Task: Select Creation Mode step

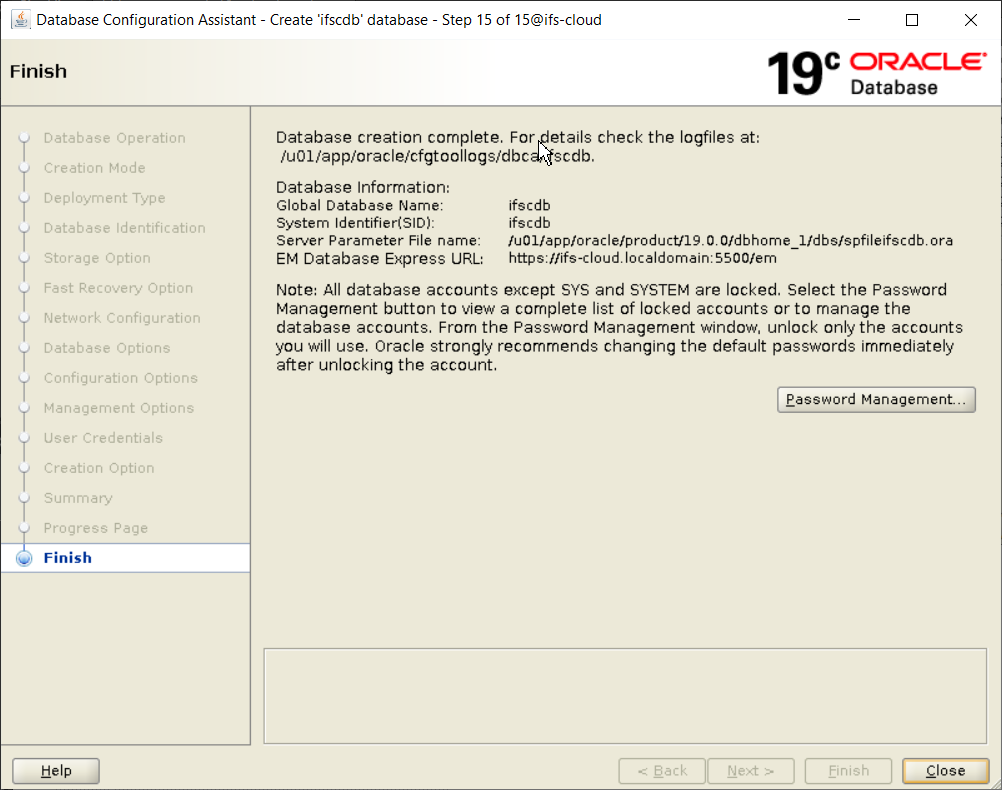Action: (95, 168)
